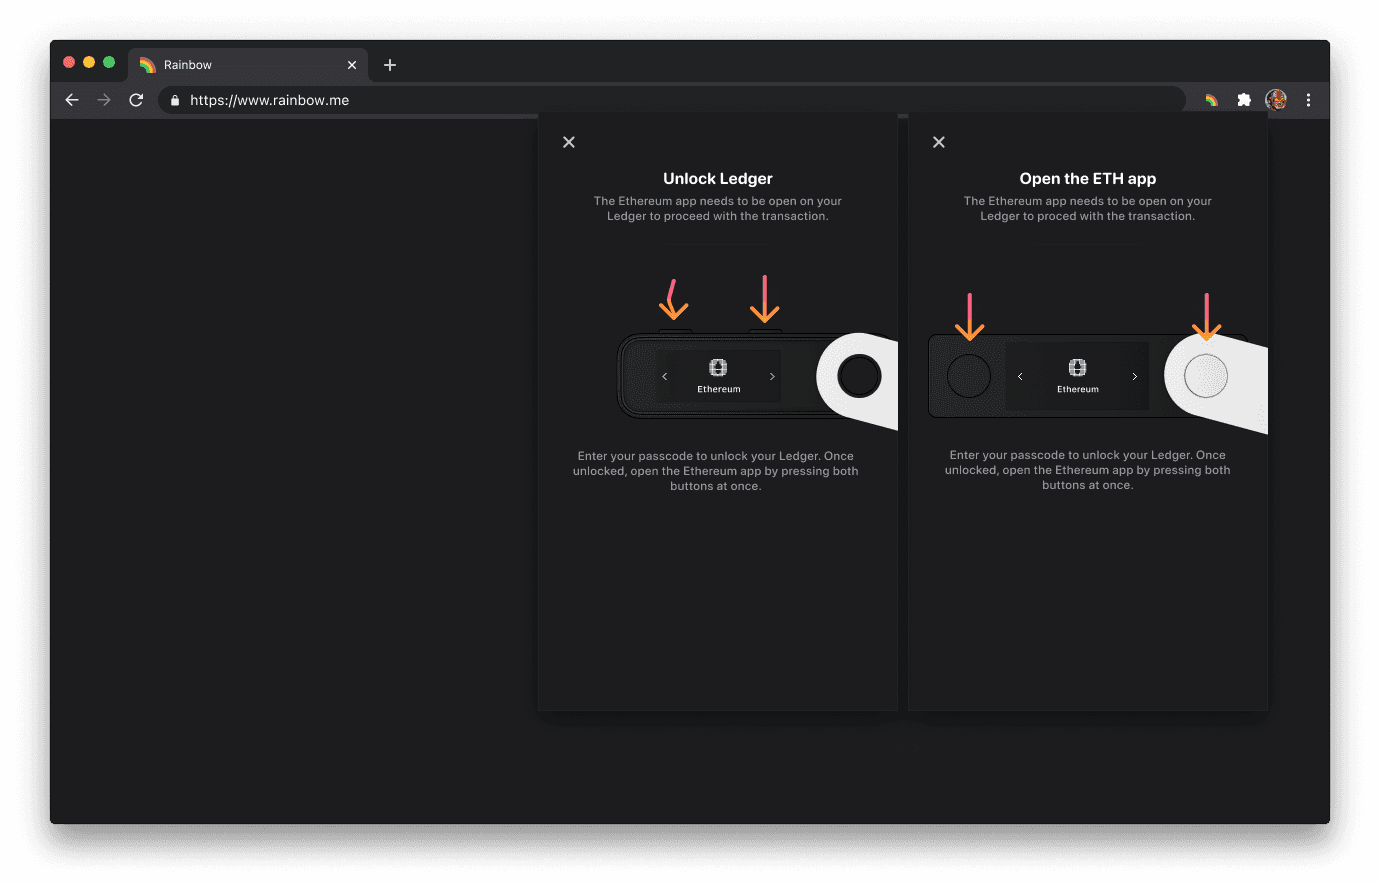
Task: Open a new browser tab
Action: 390,65
